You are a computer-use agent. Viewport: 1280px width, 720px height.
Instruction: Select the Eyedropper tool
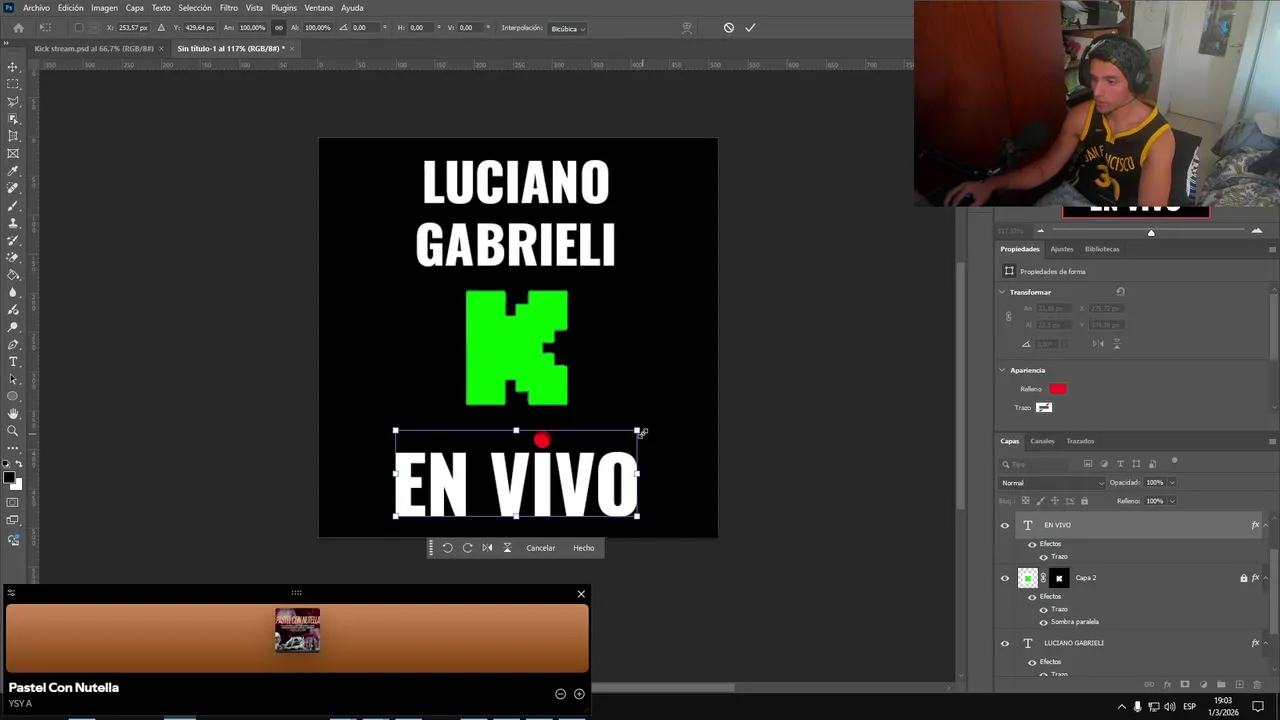[x=13, y=171]
